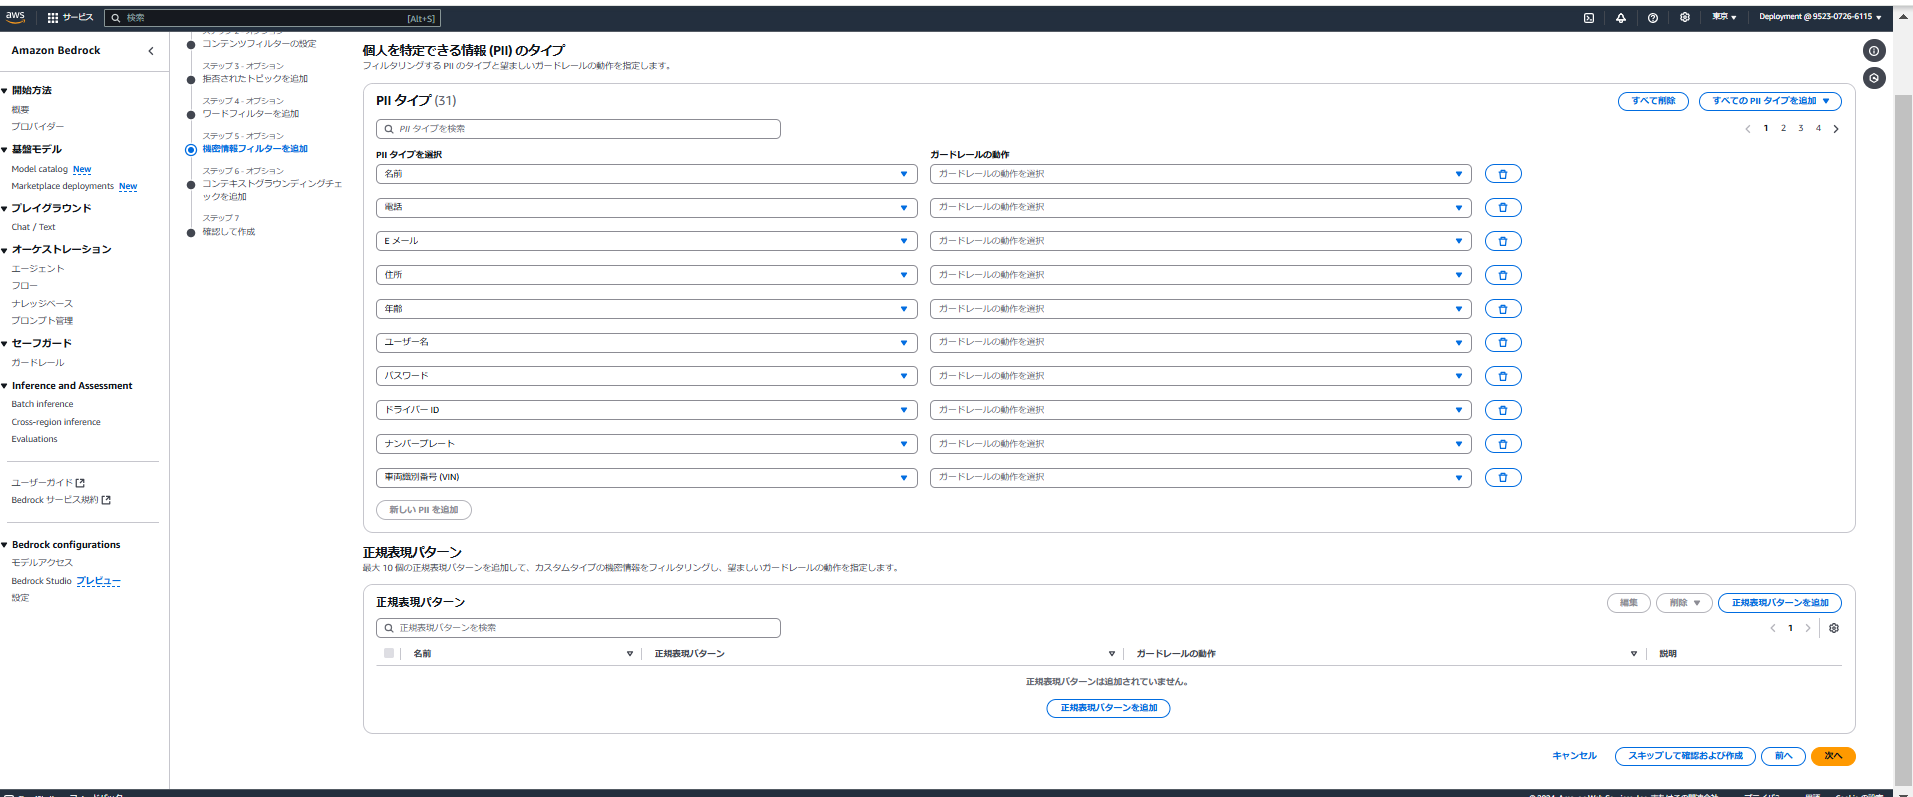The height and width of the screenshot is (797, 1913).
Task: Go to step 4 ワードフィルターを追加
Action: (x=251, y=114)
